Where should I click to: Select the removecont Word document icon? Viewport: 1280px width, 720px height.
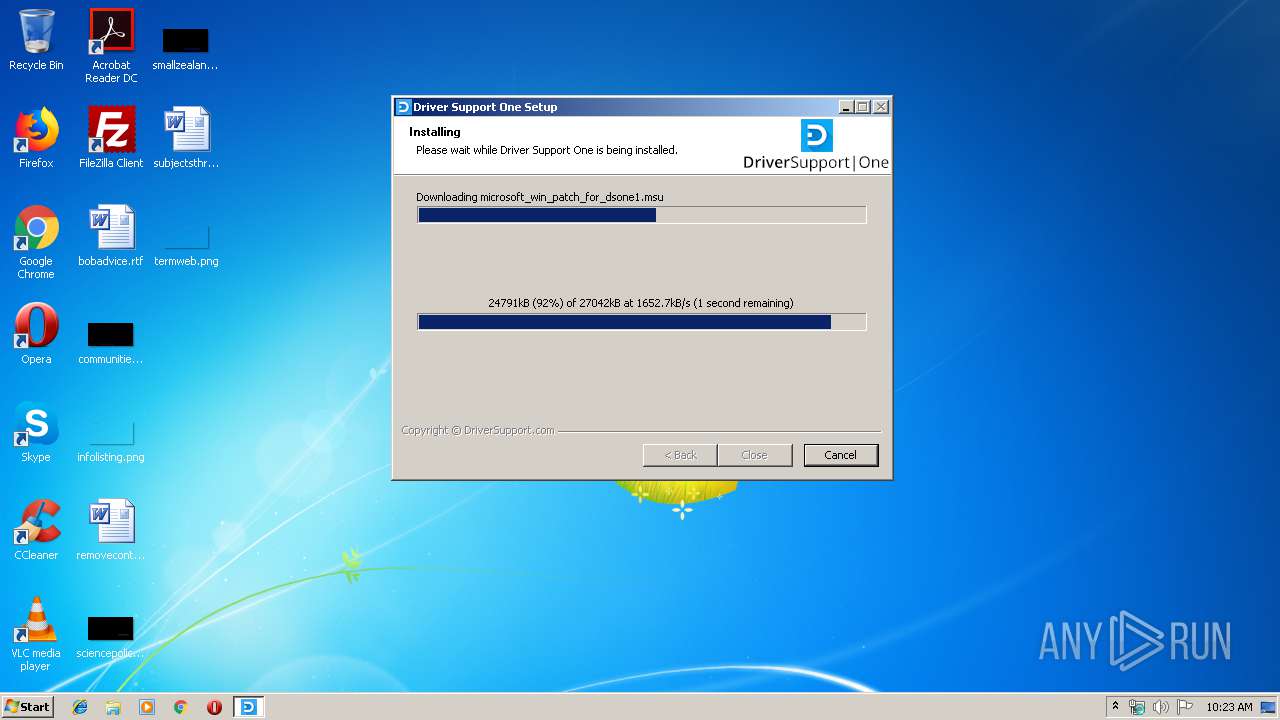[x=111, y=530]
